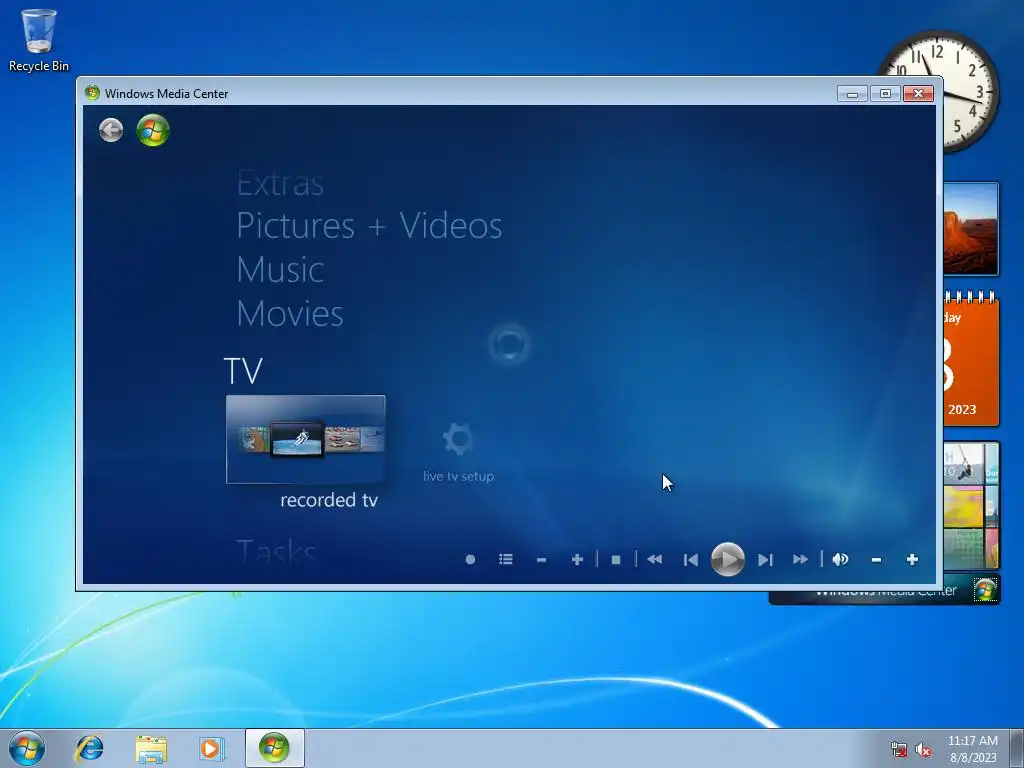This screenshot has height=768, width=1024.
Task: Minimize the Windows Media Center window
Action: 852,94
